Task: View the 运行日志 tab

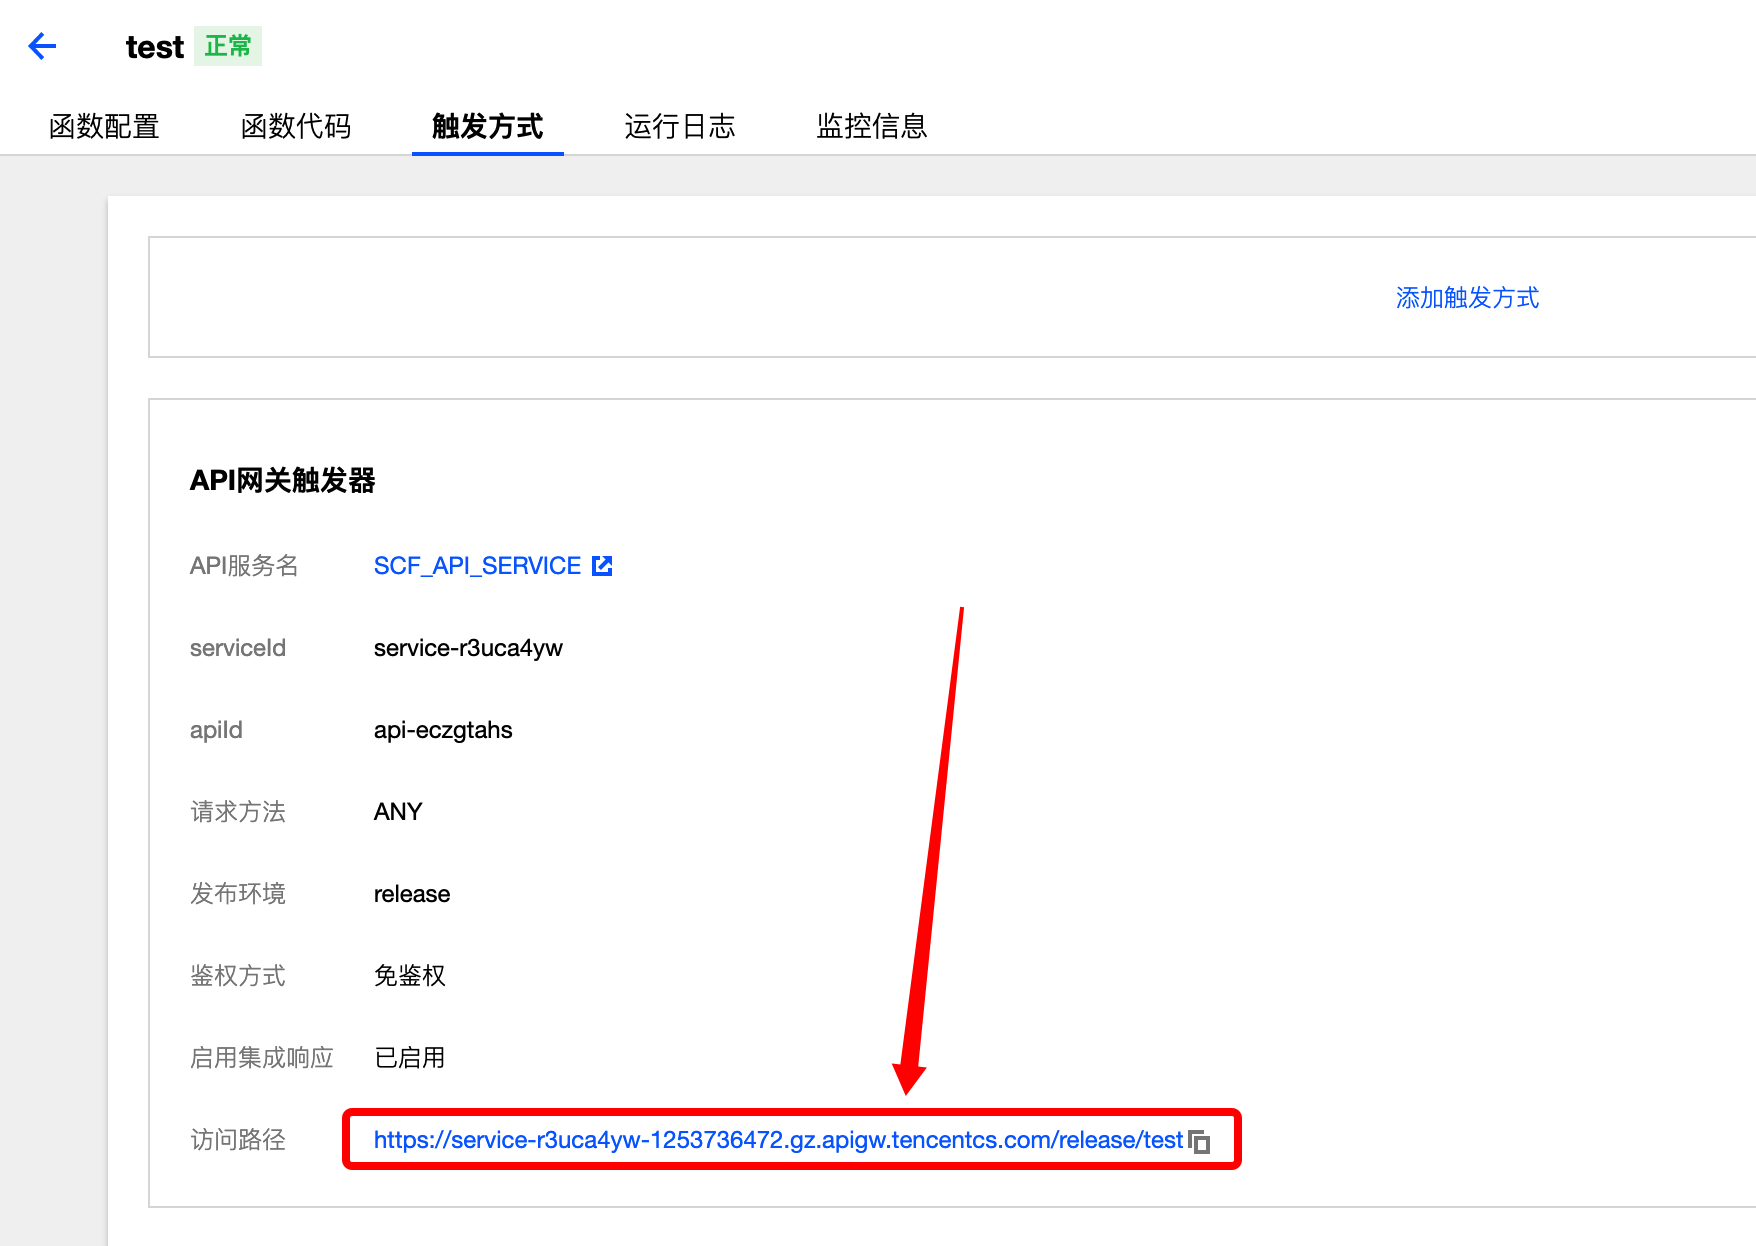Action: click(680, 126)
